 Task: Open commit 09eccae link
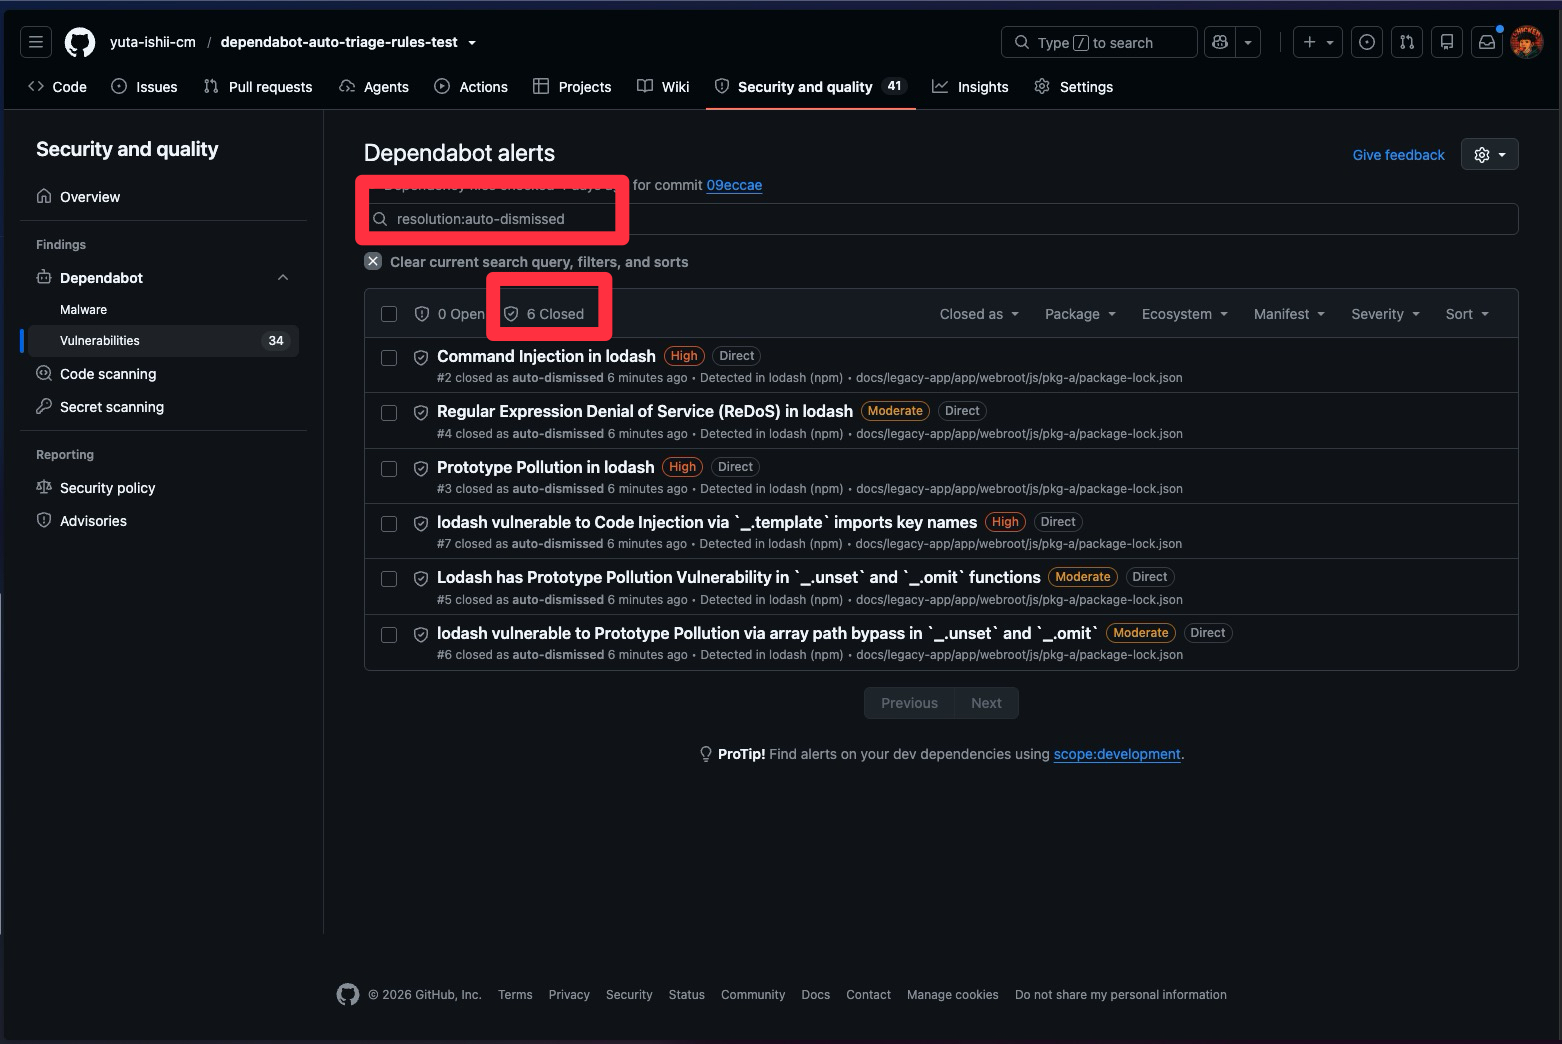point(734,185)
